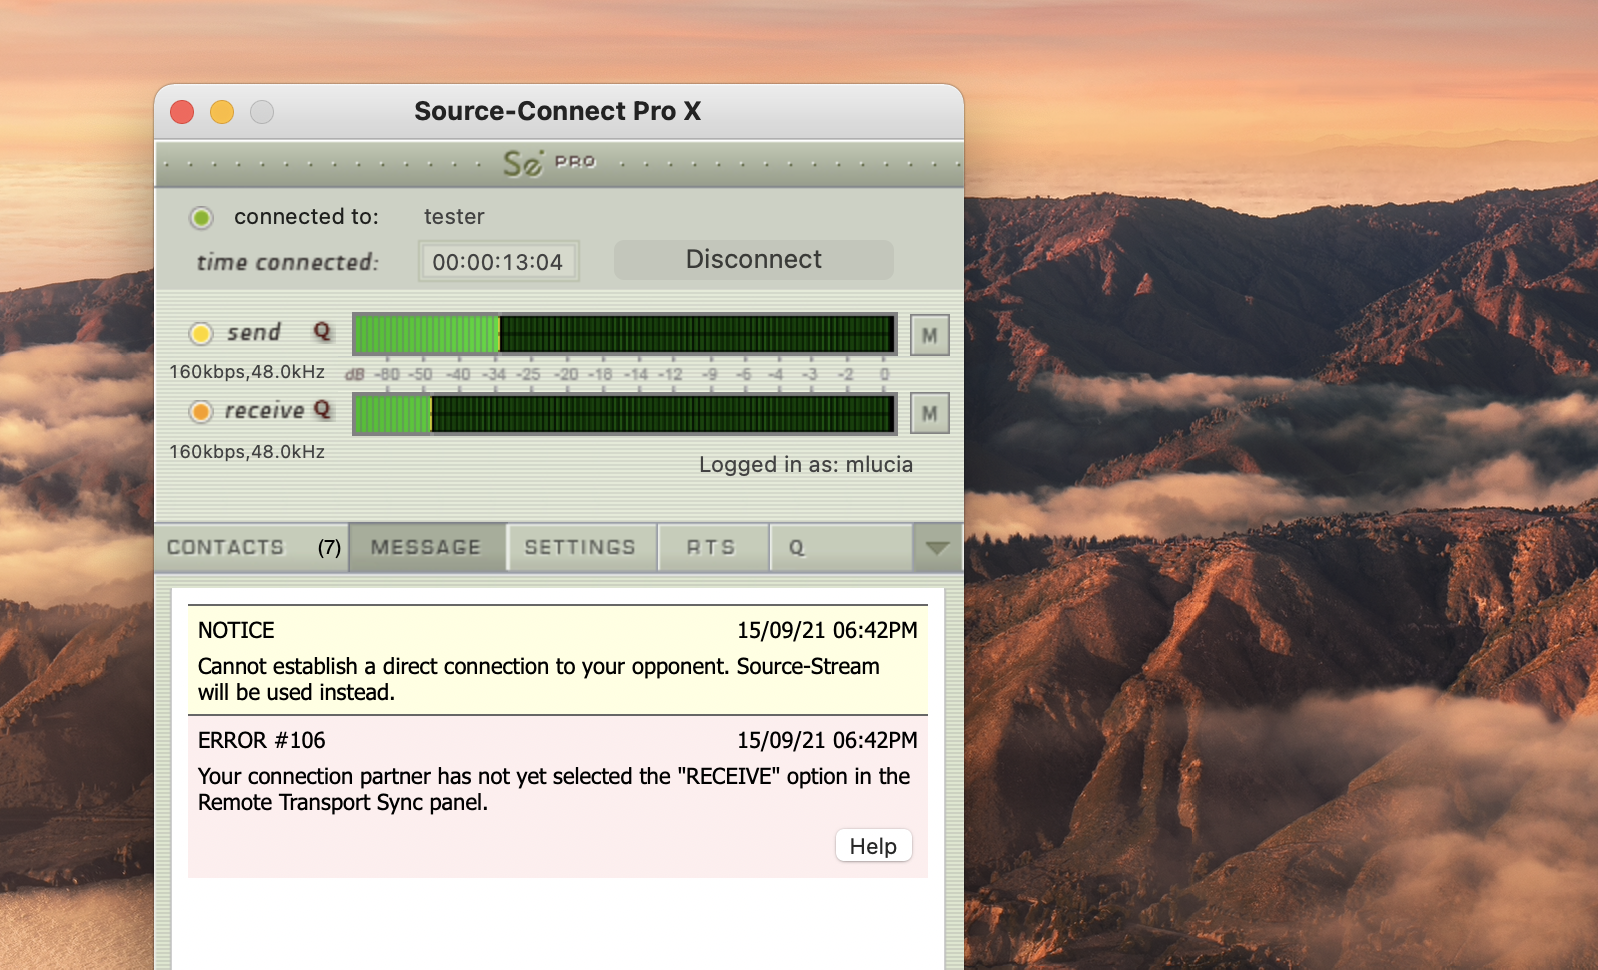Click the send audio level meter
Image resolution: width=1598 pixels, height=970 pixels.
click(624, 334)
